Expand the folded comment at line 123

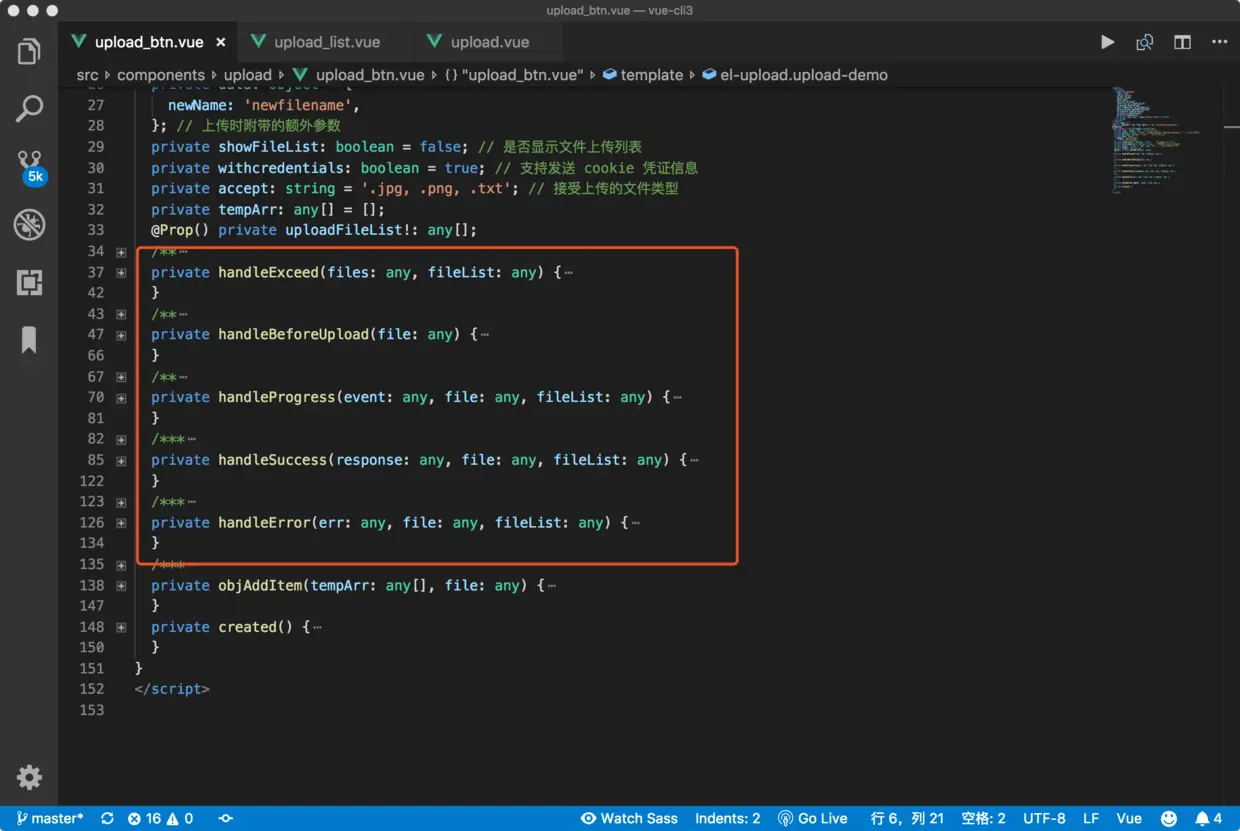pyautogui.click(x=121, y=502)
